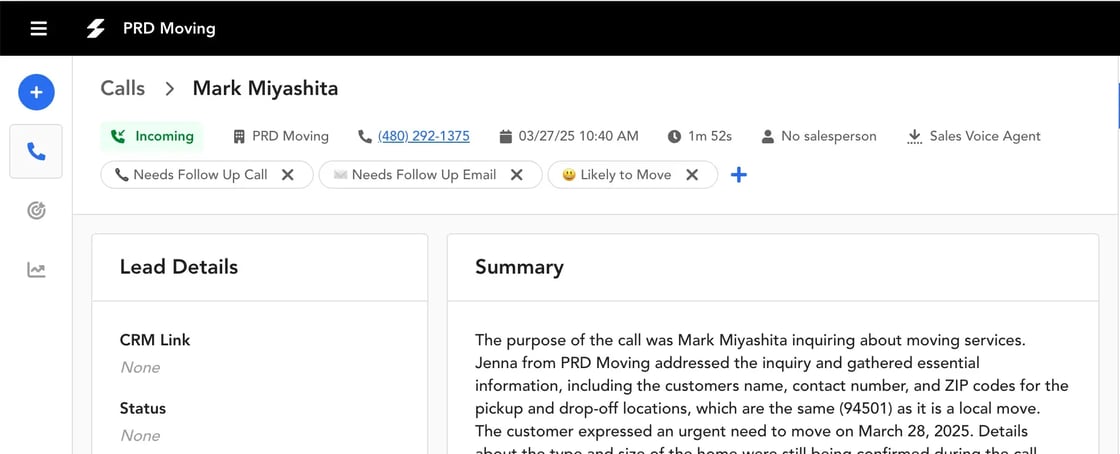This screenshot has height=454, width=1120.
Task: Open the analytics chart icon in sidebar
Action: click(x=36, y=270)
